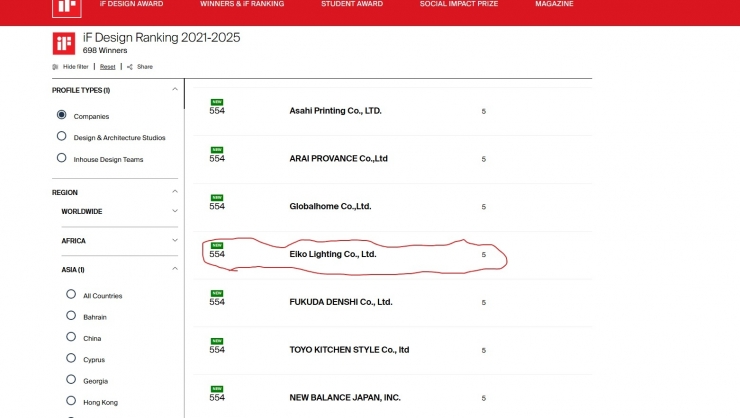Select the Cyprus country filter

[71, 358]
